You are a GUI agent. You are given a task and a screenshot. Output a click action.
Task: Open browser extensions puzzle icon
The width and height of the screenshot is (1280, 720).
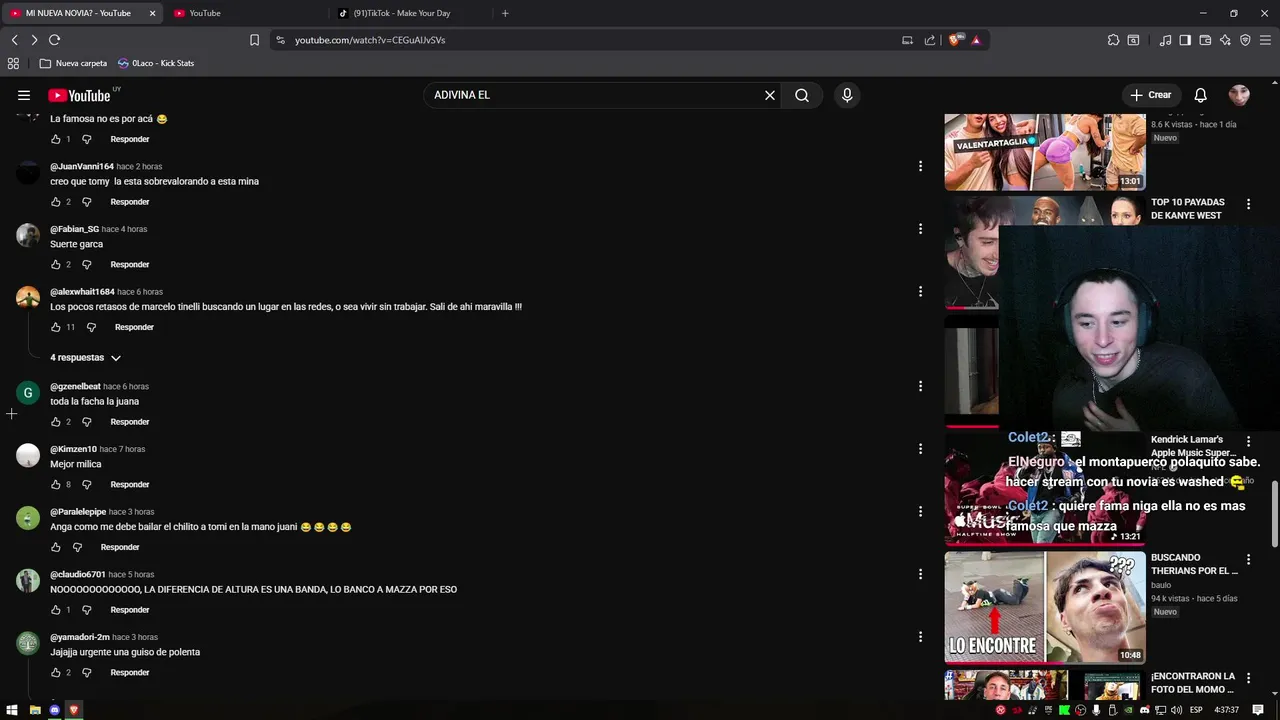[1113, 40]
